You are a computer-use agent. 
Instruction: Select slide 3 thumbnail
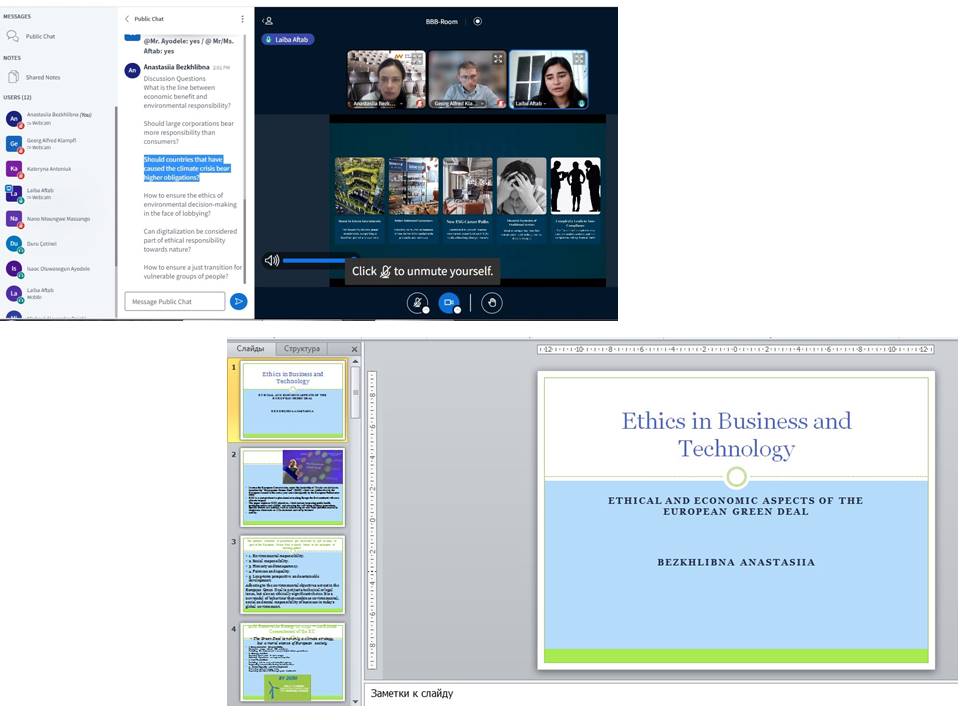[x=292, y=575]
